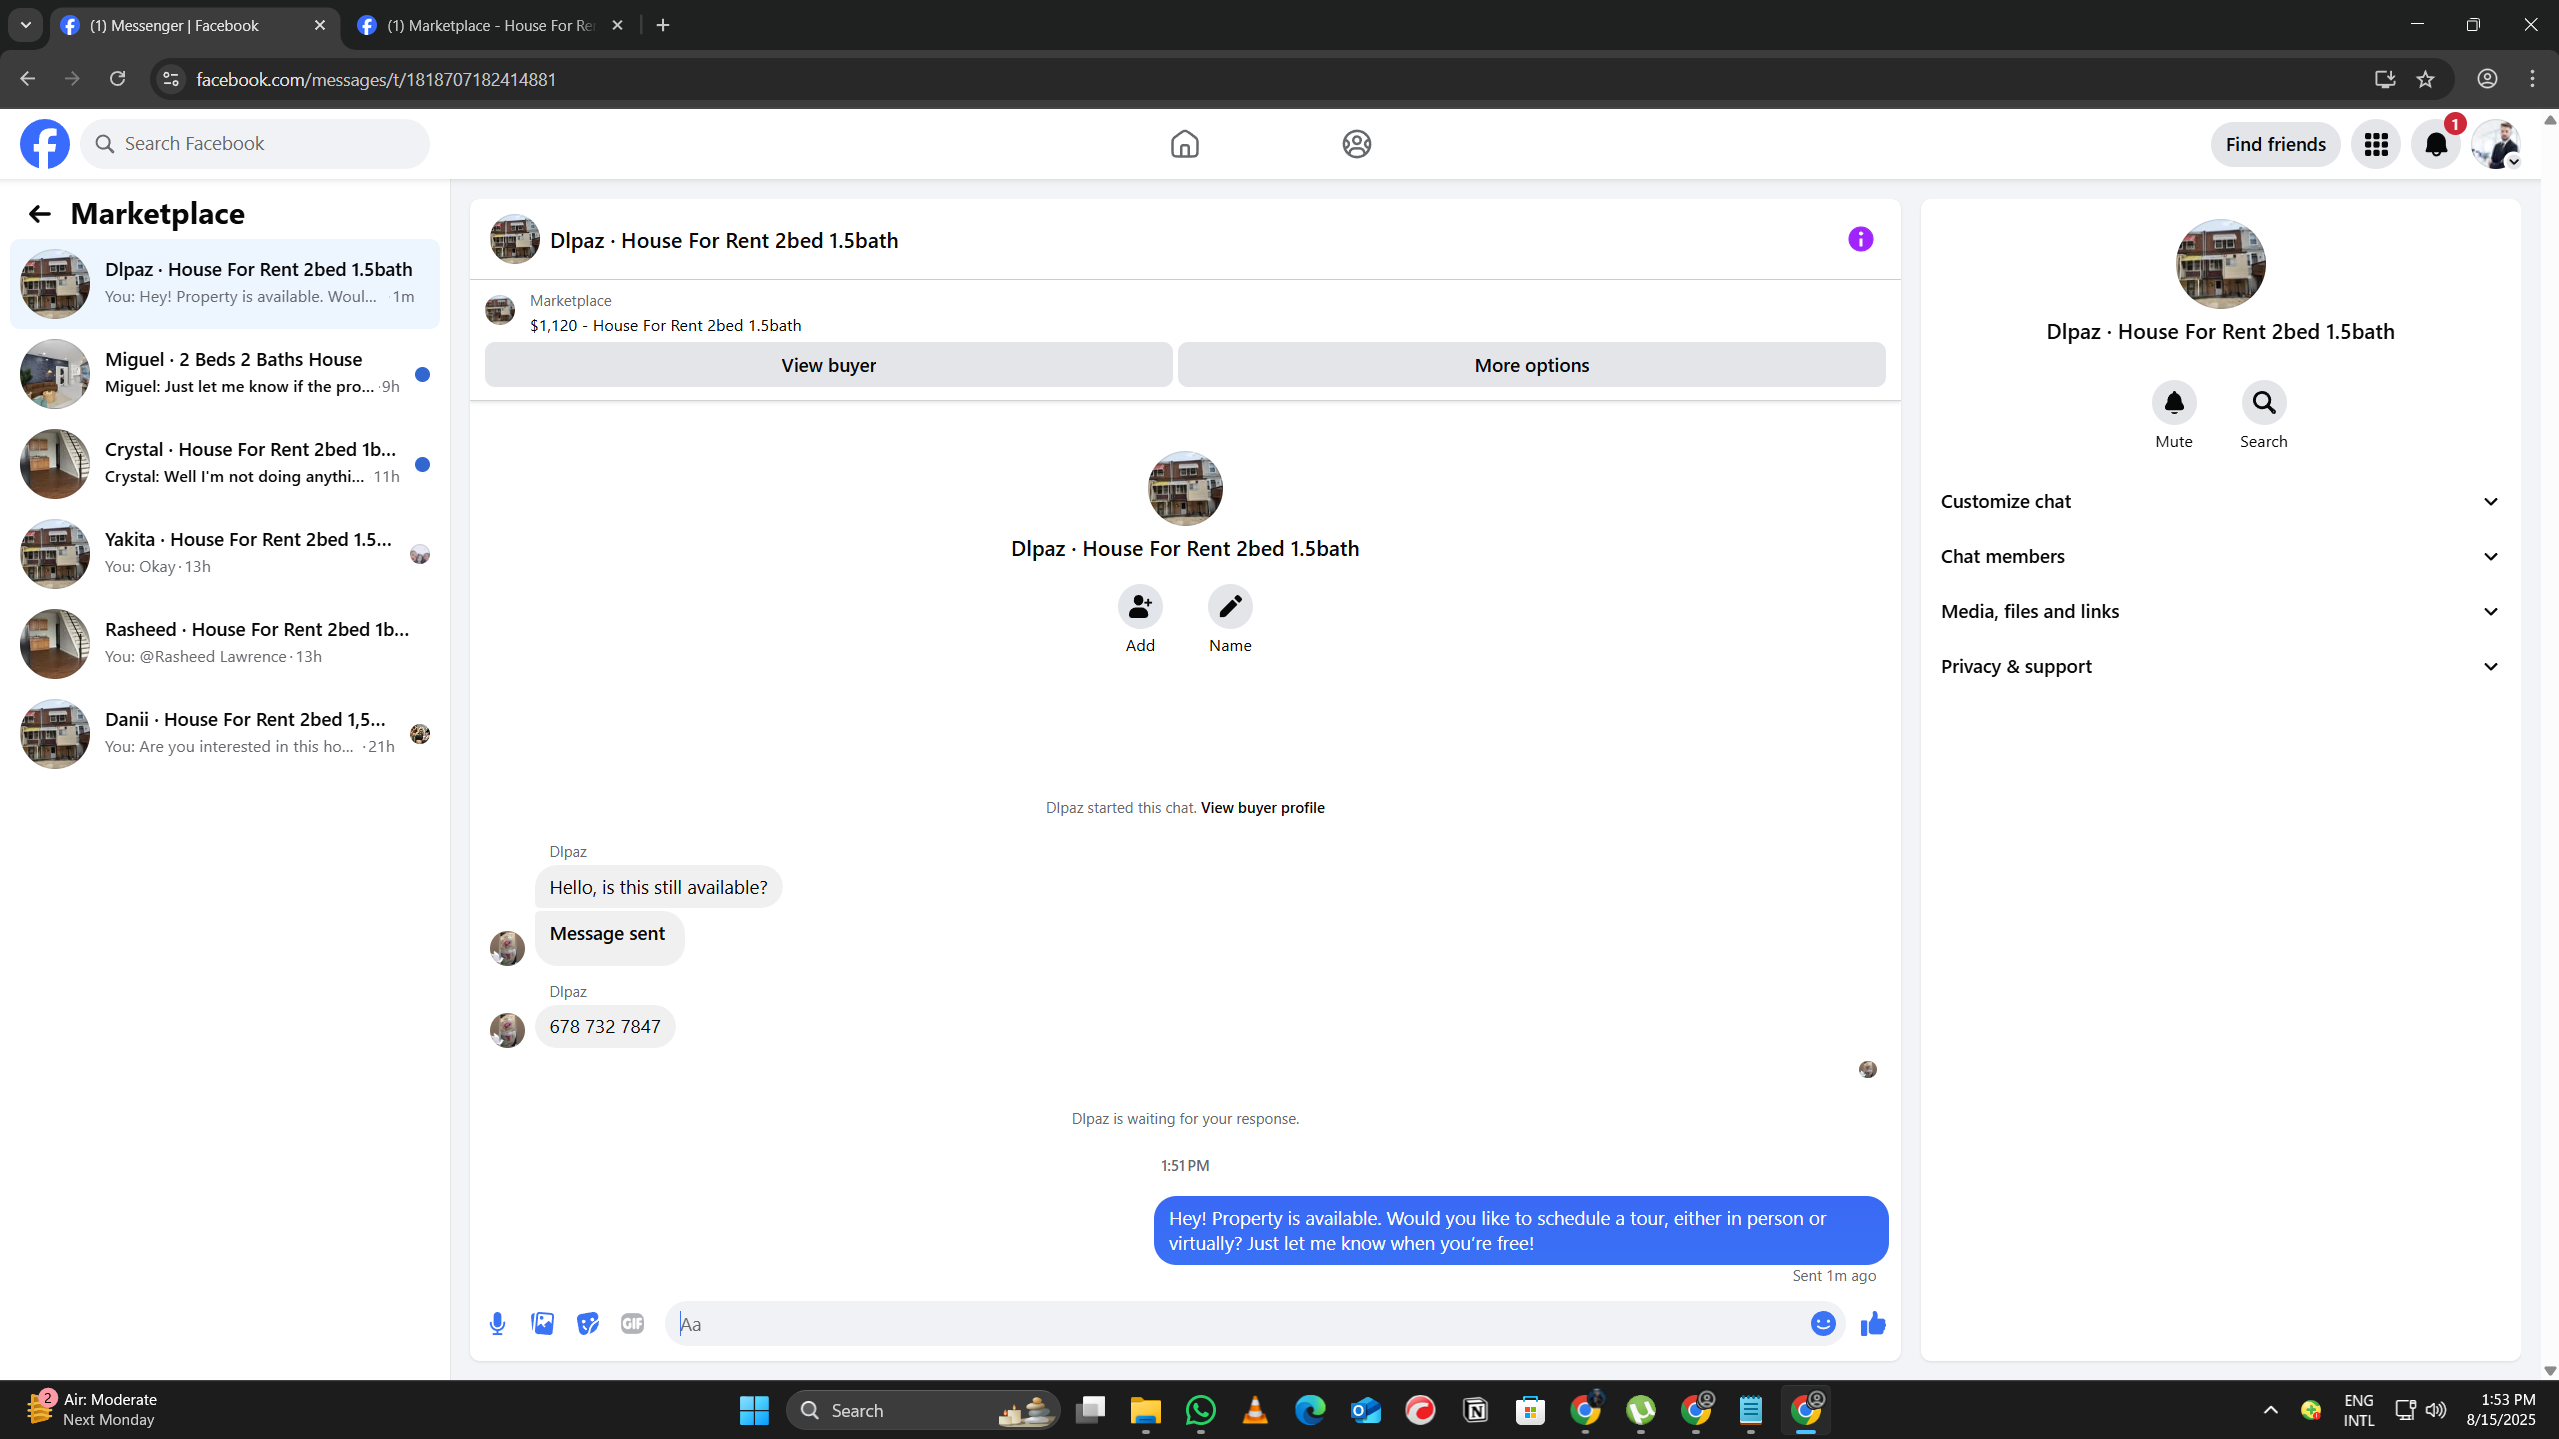Send a thumbs-up like

1872,1323
